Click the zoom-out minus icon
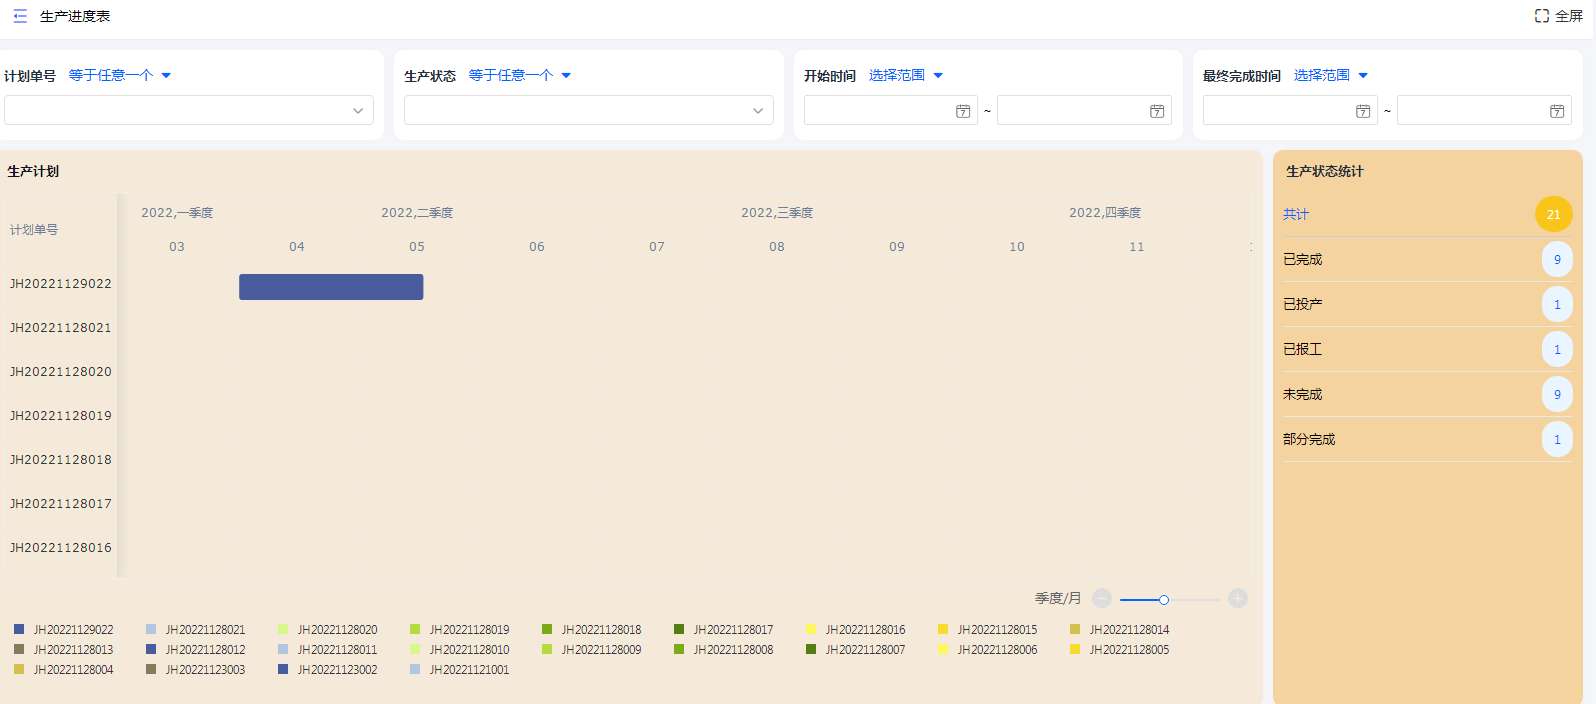 point(1102,599)
